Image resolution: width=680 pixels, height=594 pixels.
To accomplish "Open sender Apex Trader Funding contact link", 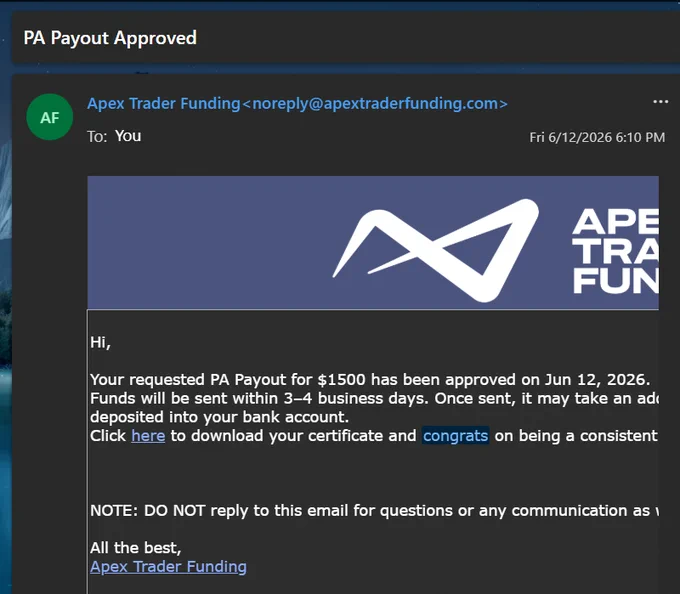I will pyautogui.click(x=163, y=104).
